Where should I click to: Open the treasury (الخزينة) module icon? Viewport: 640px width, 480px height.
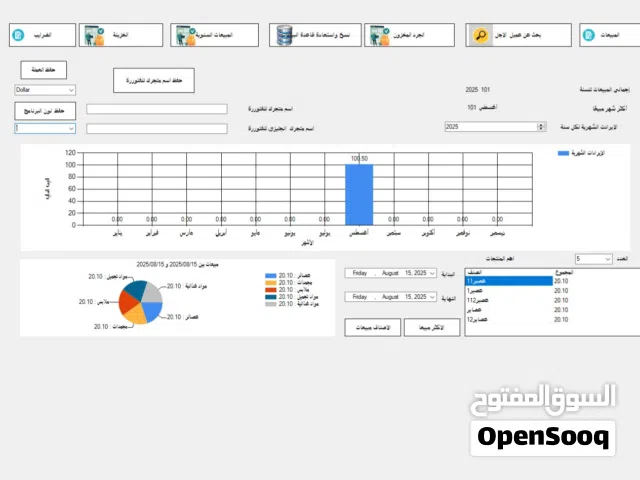94,35
